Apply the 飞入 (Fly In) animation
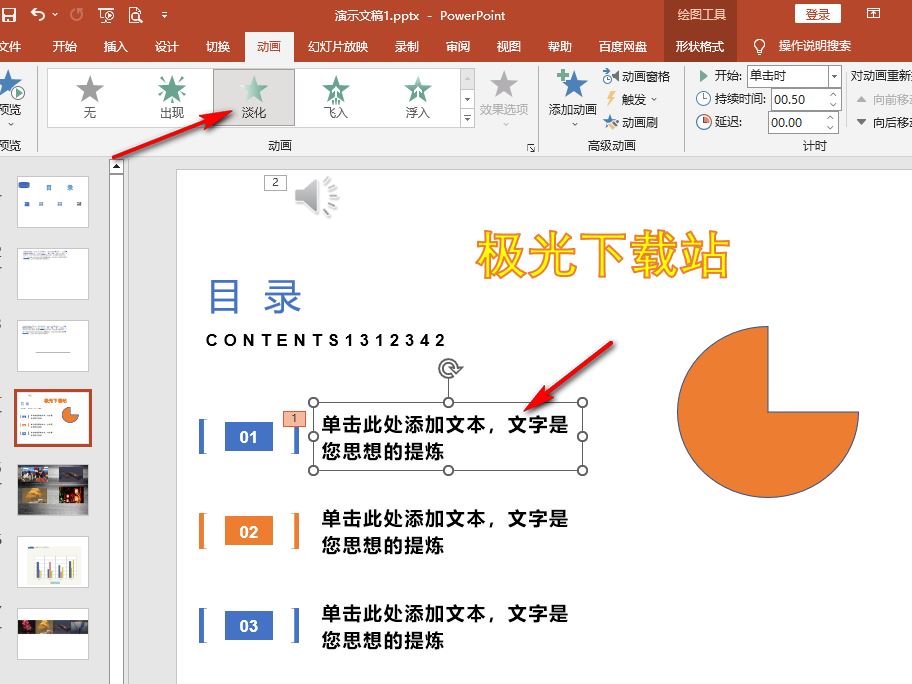 point(336,97)
